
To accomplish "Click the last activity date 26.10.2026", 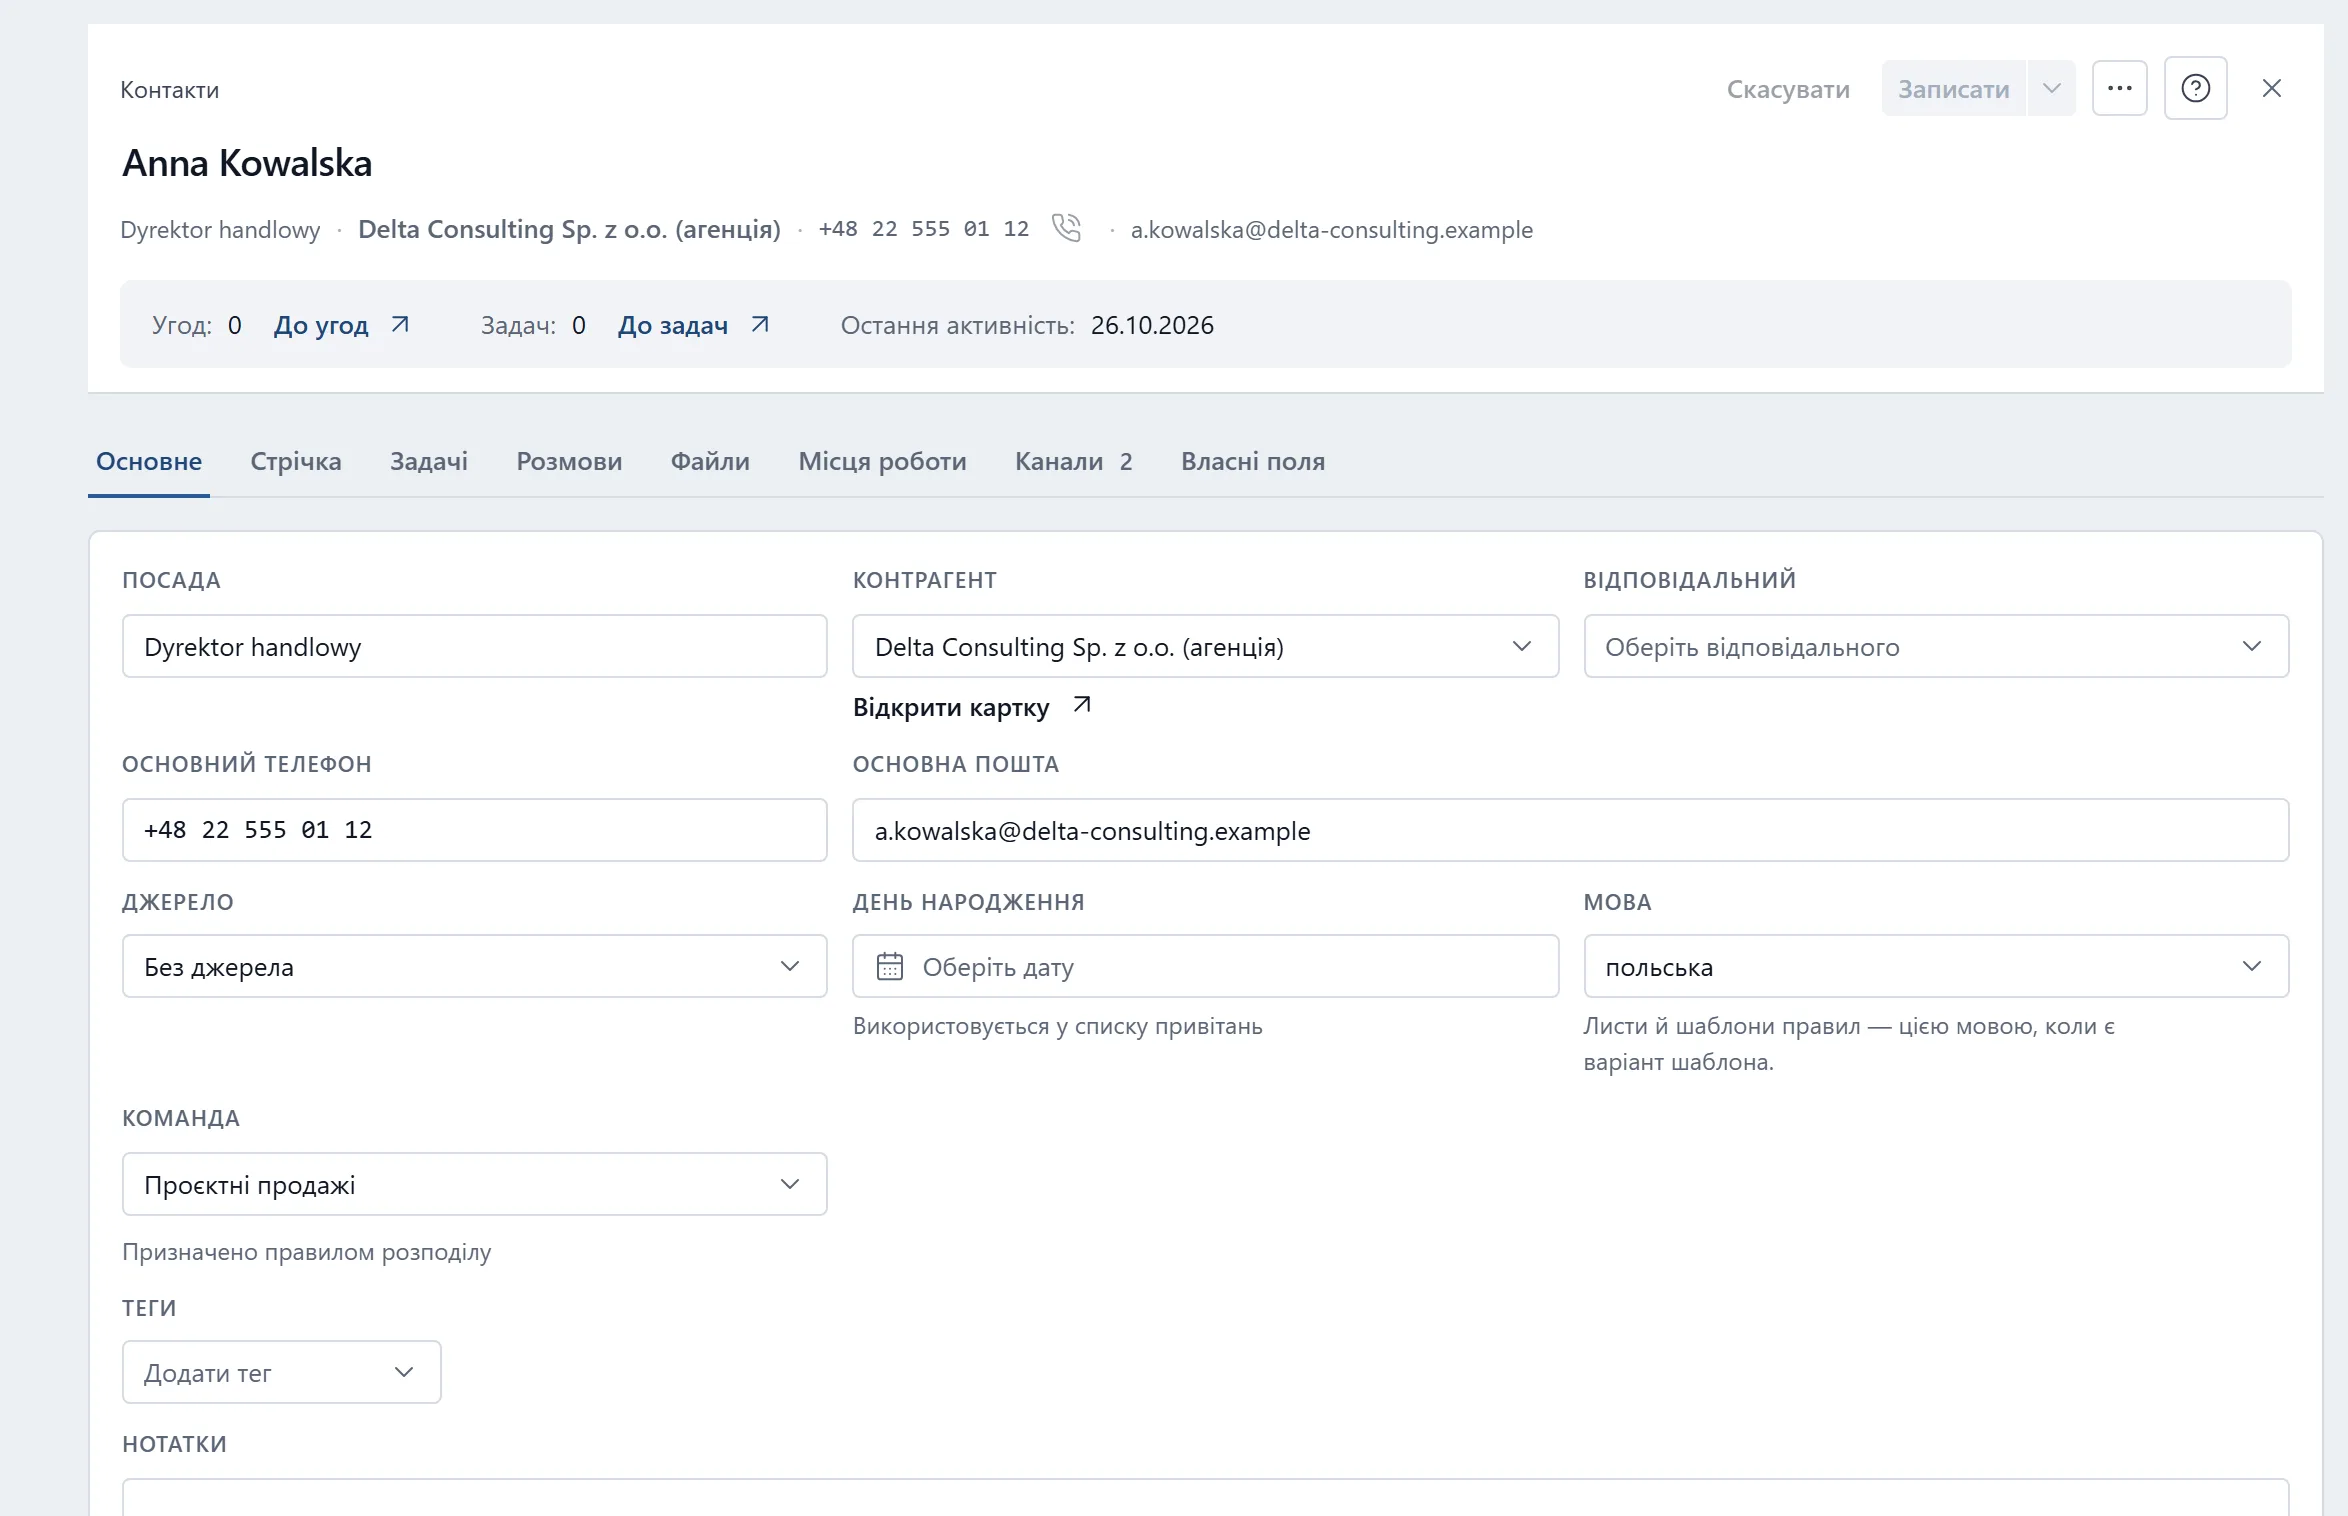I will 1152,325.
